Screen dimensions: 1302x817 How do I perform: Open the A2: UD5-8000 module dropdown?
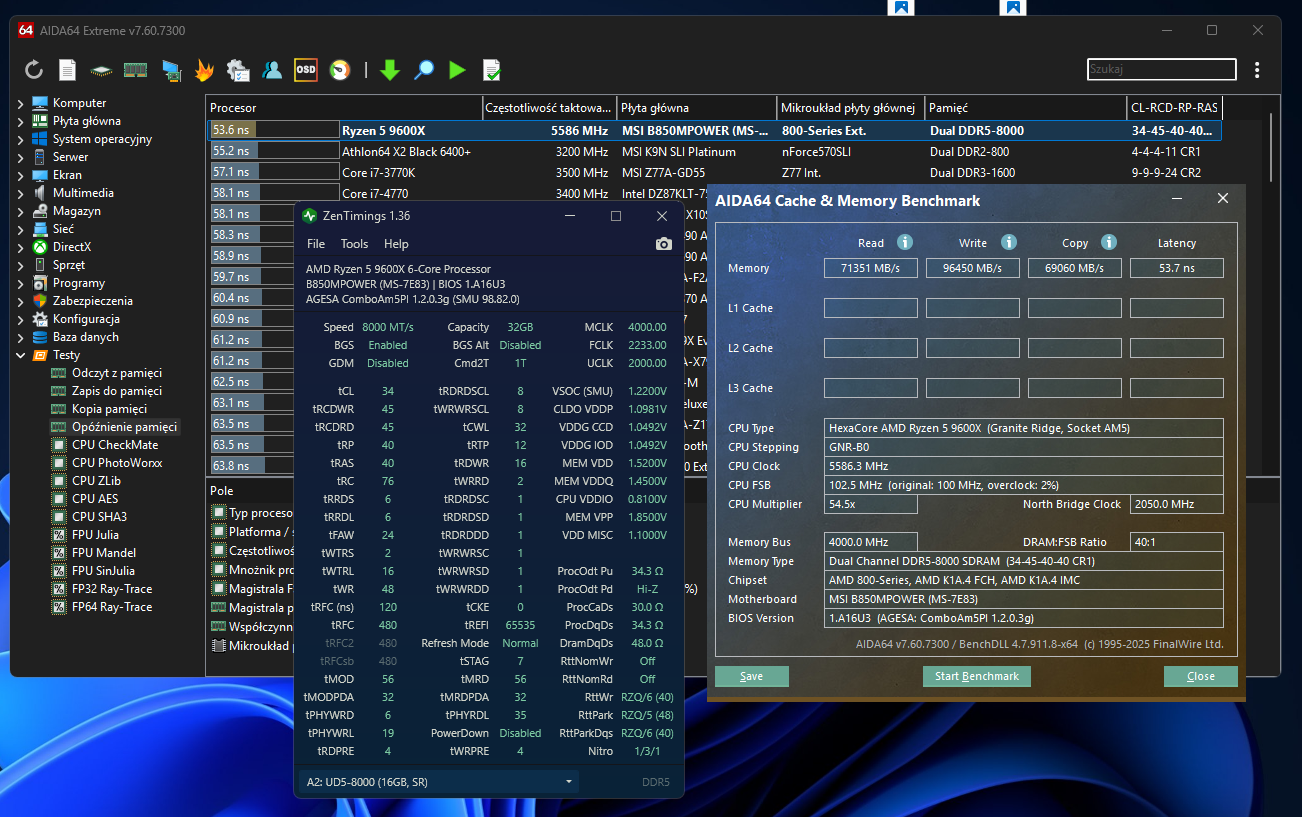pos(438,782)
